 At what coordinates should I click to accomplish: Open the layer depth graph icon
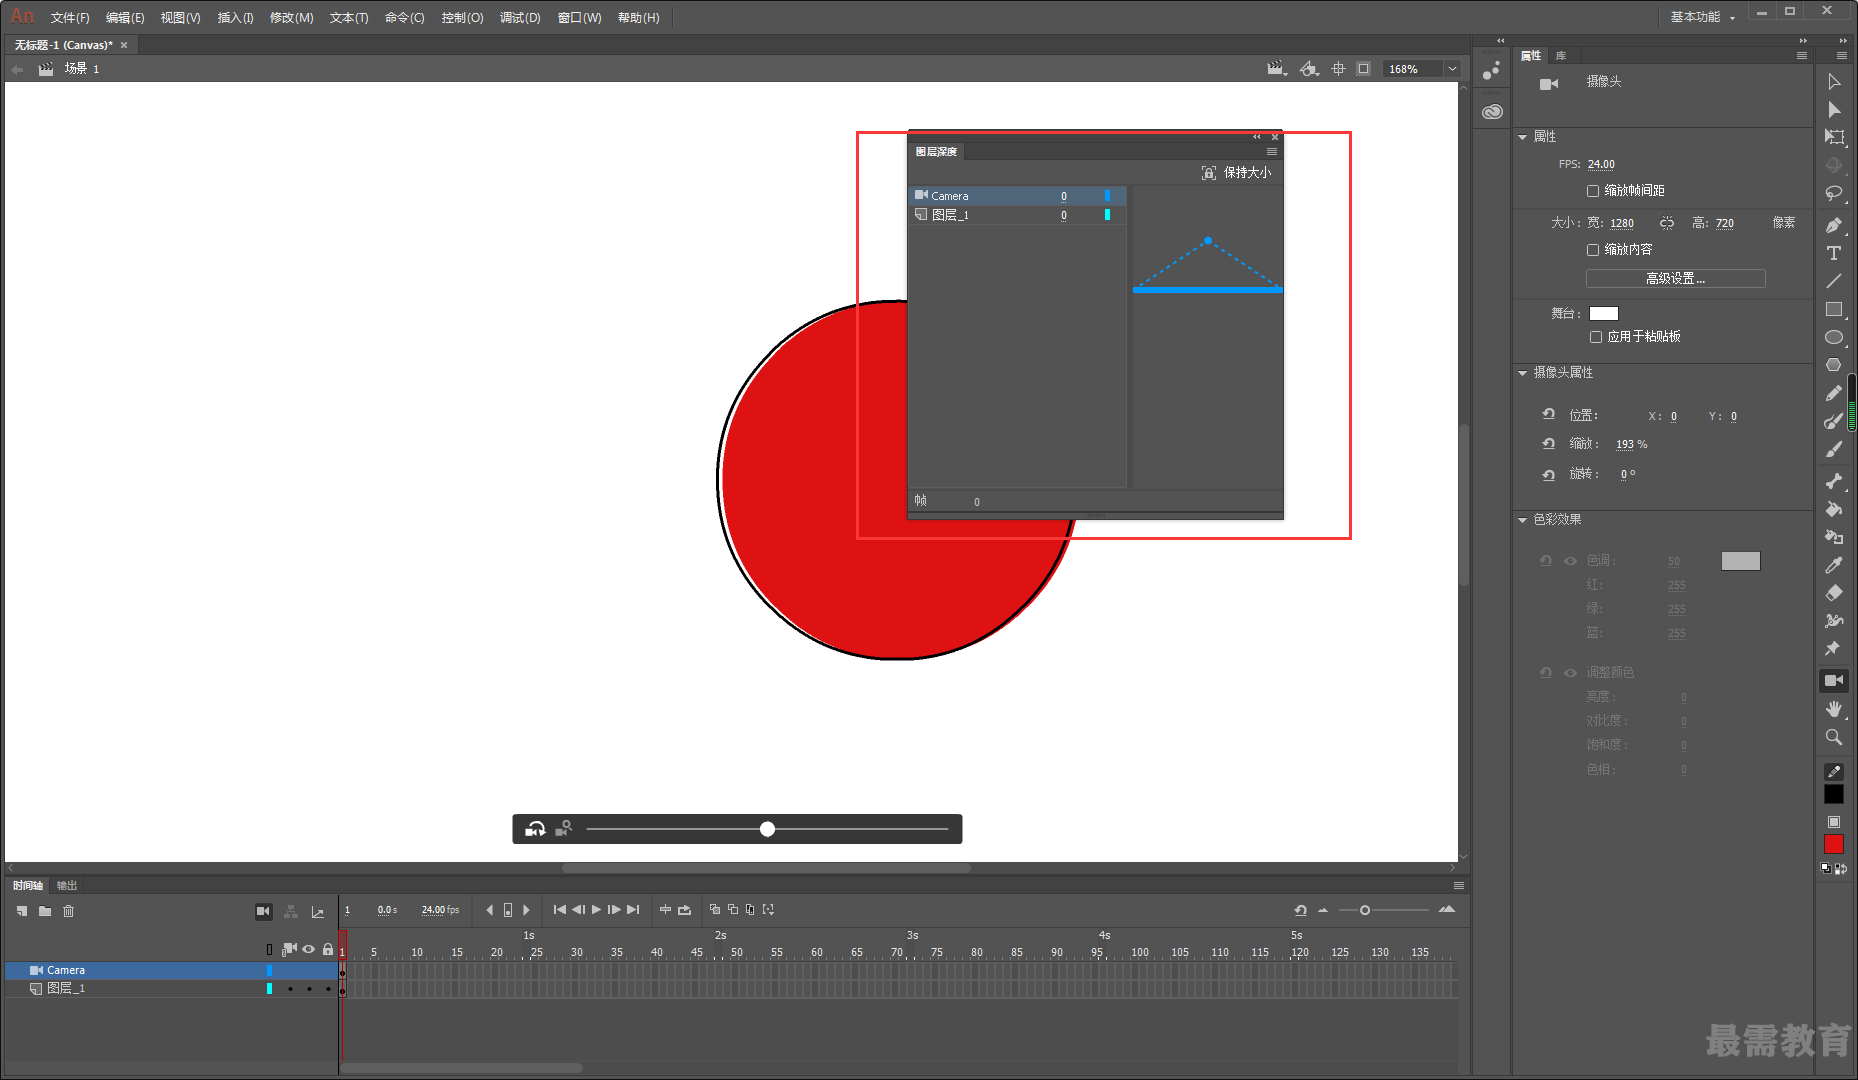point(317,912)
